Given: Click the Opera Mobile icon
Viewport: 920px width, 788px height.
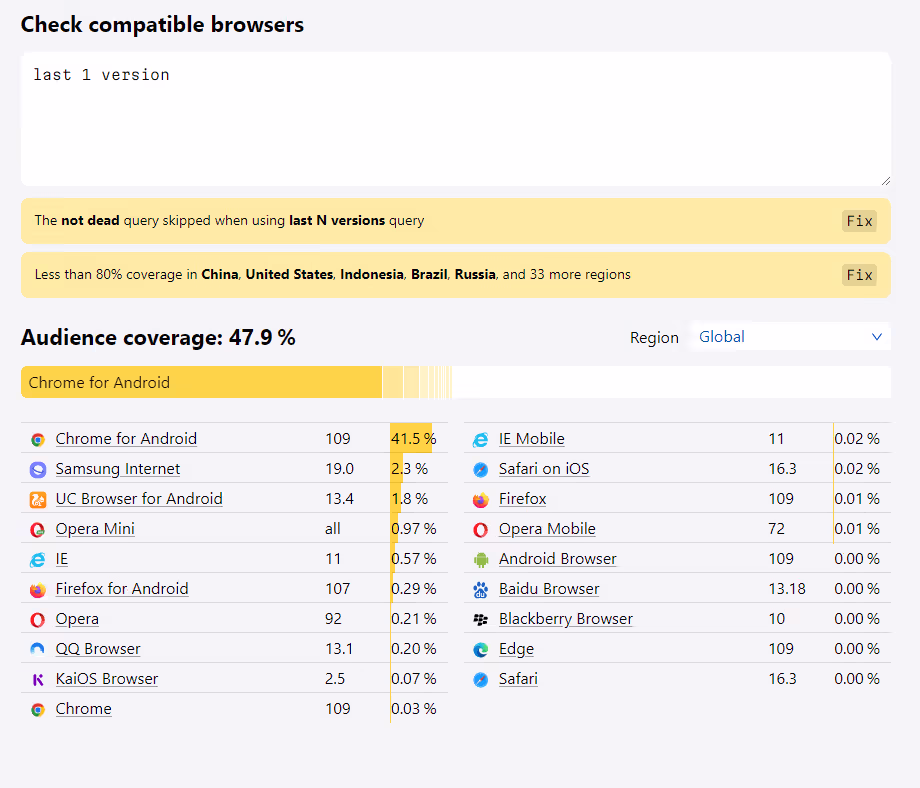Looking at the screenshot, I should coord(481,529).
